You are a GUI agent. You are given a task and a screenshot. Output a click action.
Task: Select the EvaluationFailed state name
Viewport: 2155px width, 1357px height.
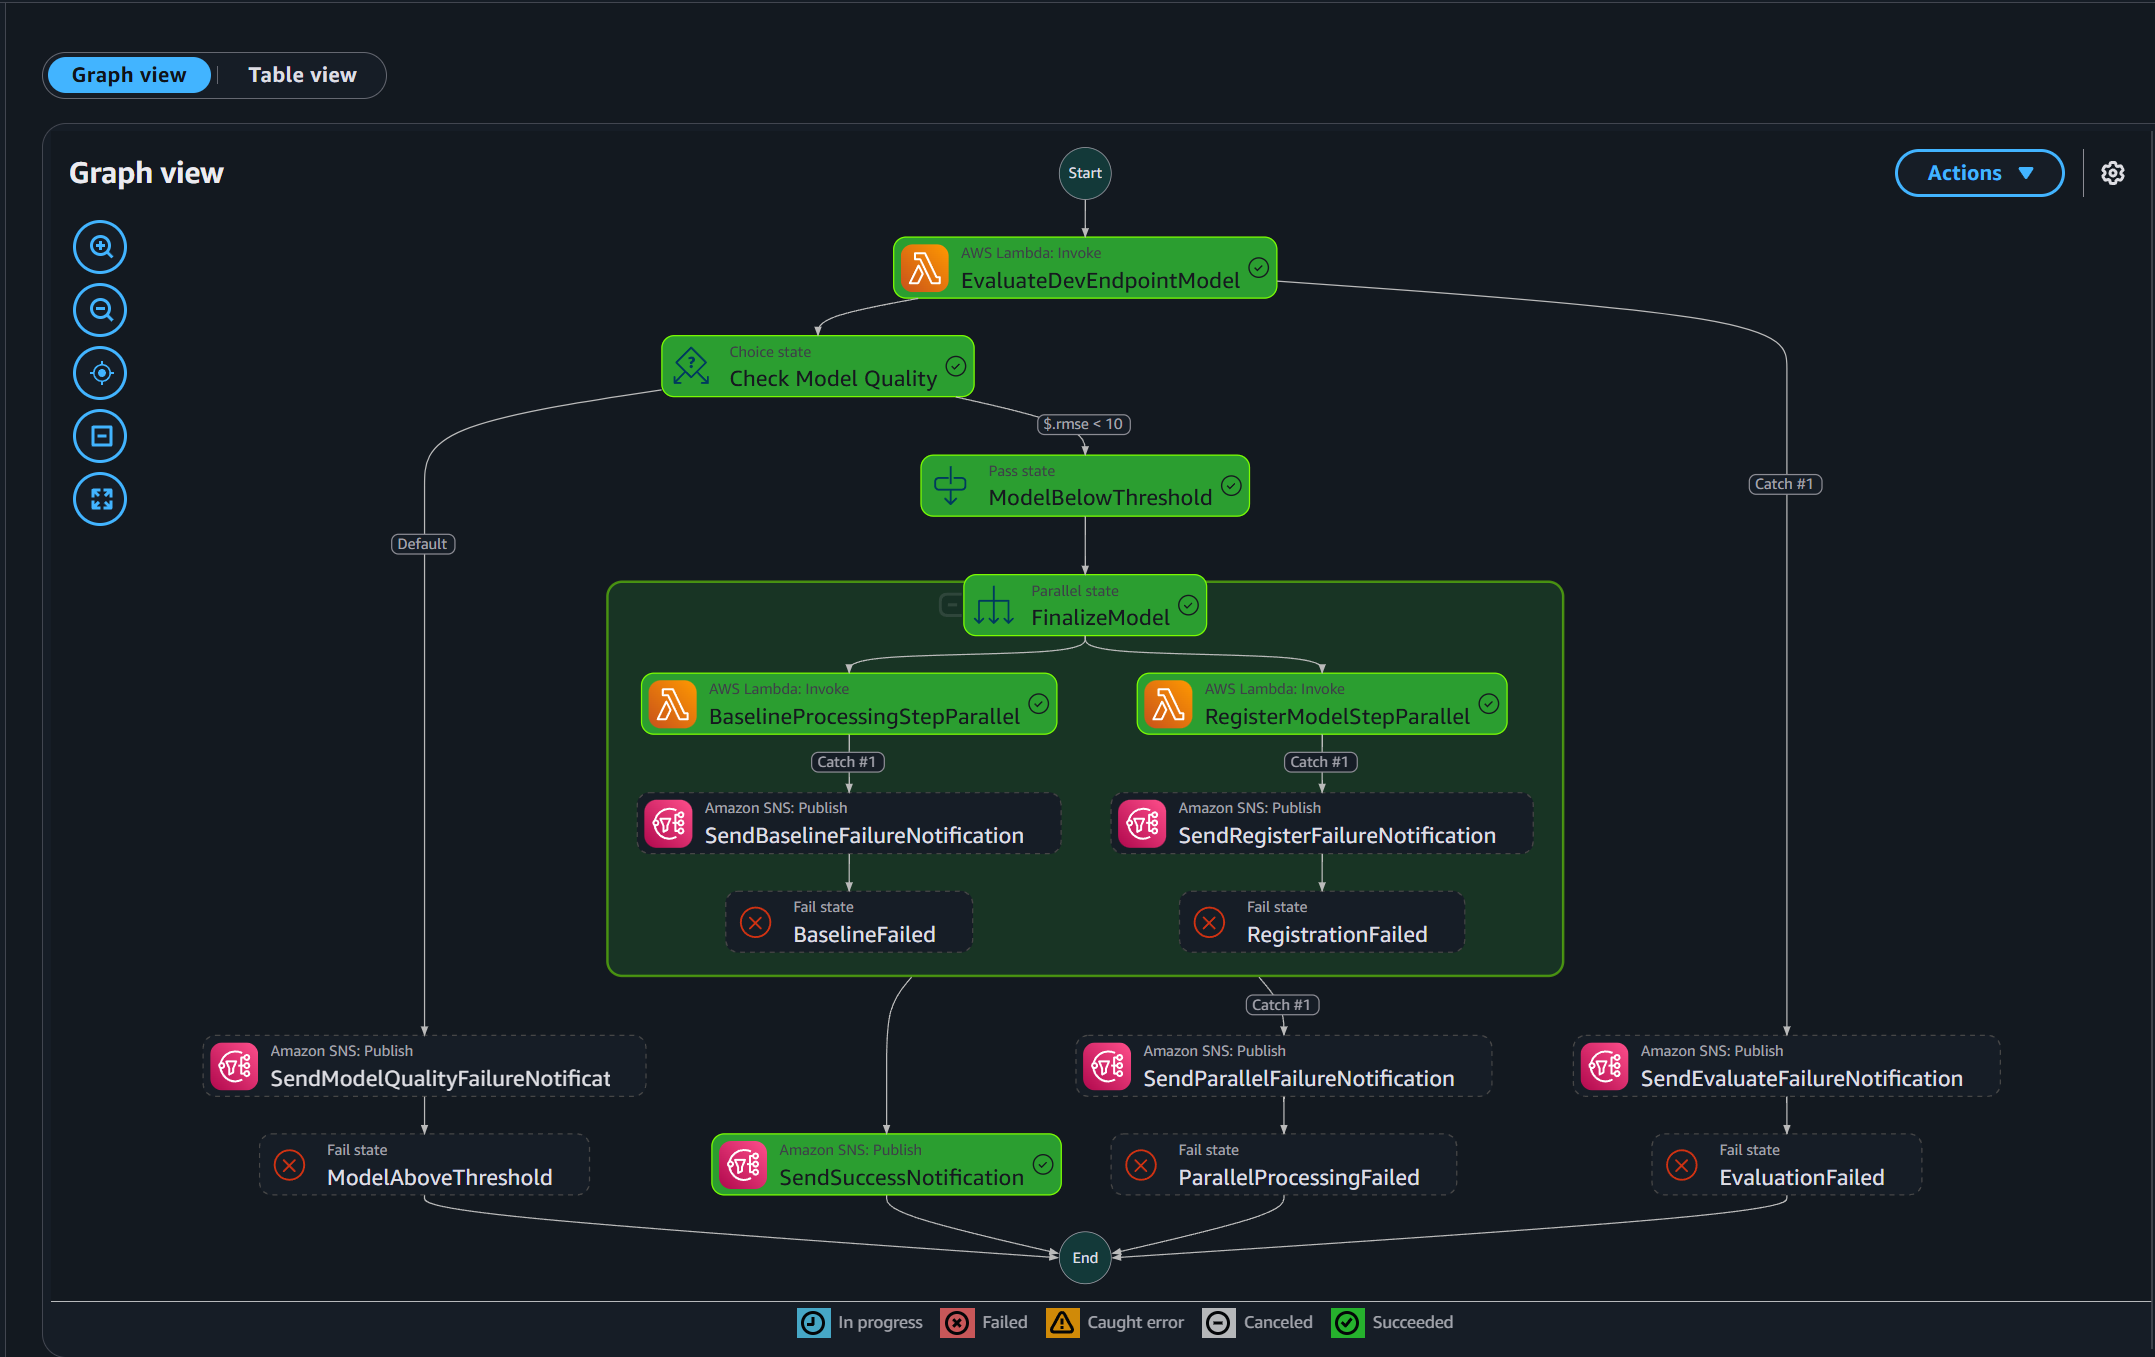coord(1802,1178)
